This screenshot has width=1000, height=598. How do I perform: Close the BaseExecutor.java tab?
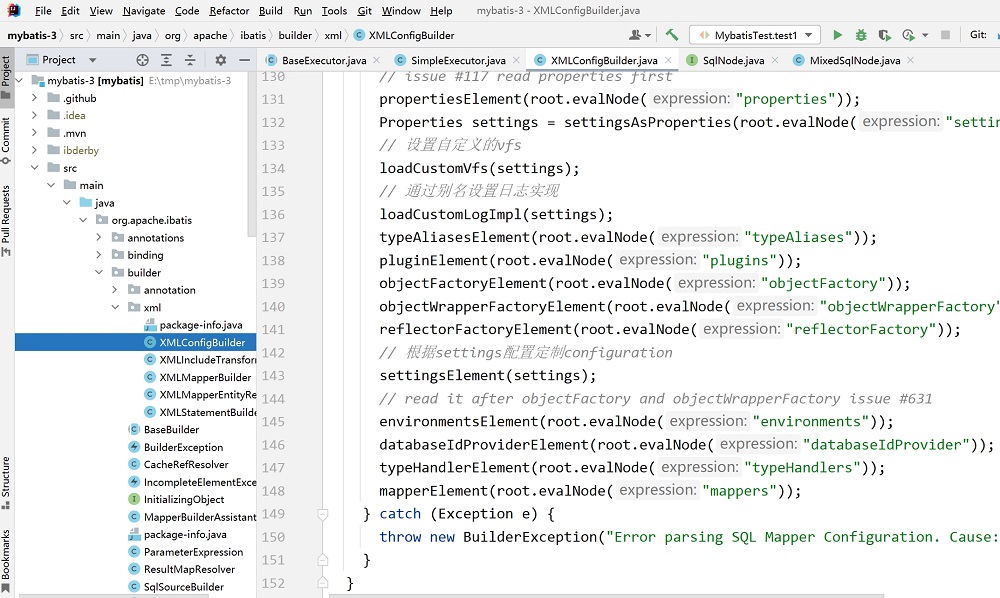[x=377, y=60]
